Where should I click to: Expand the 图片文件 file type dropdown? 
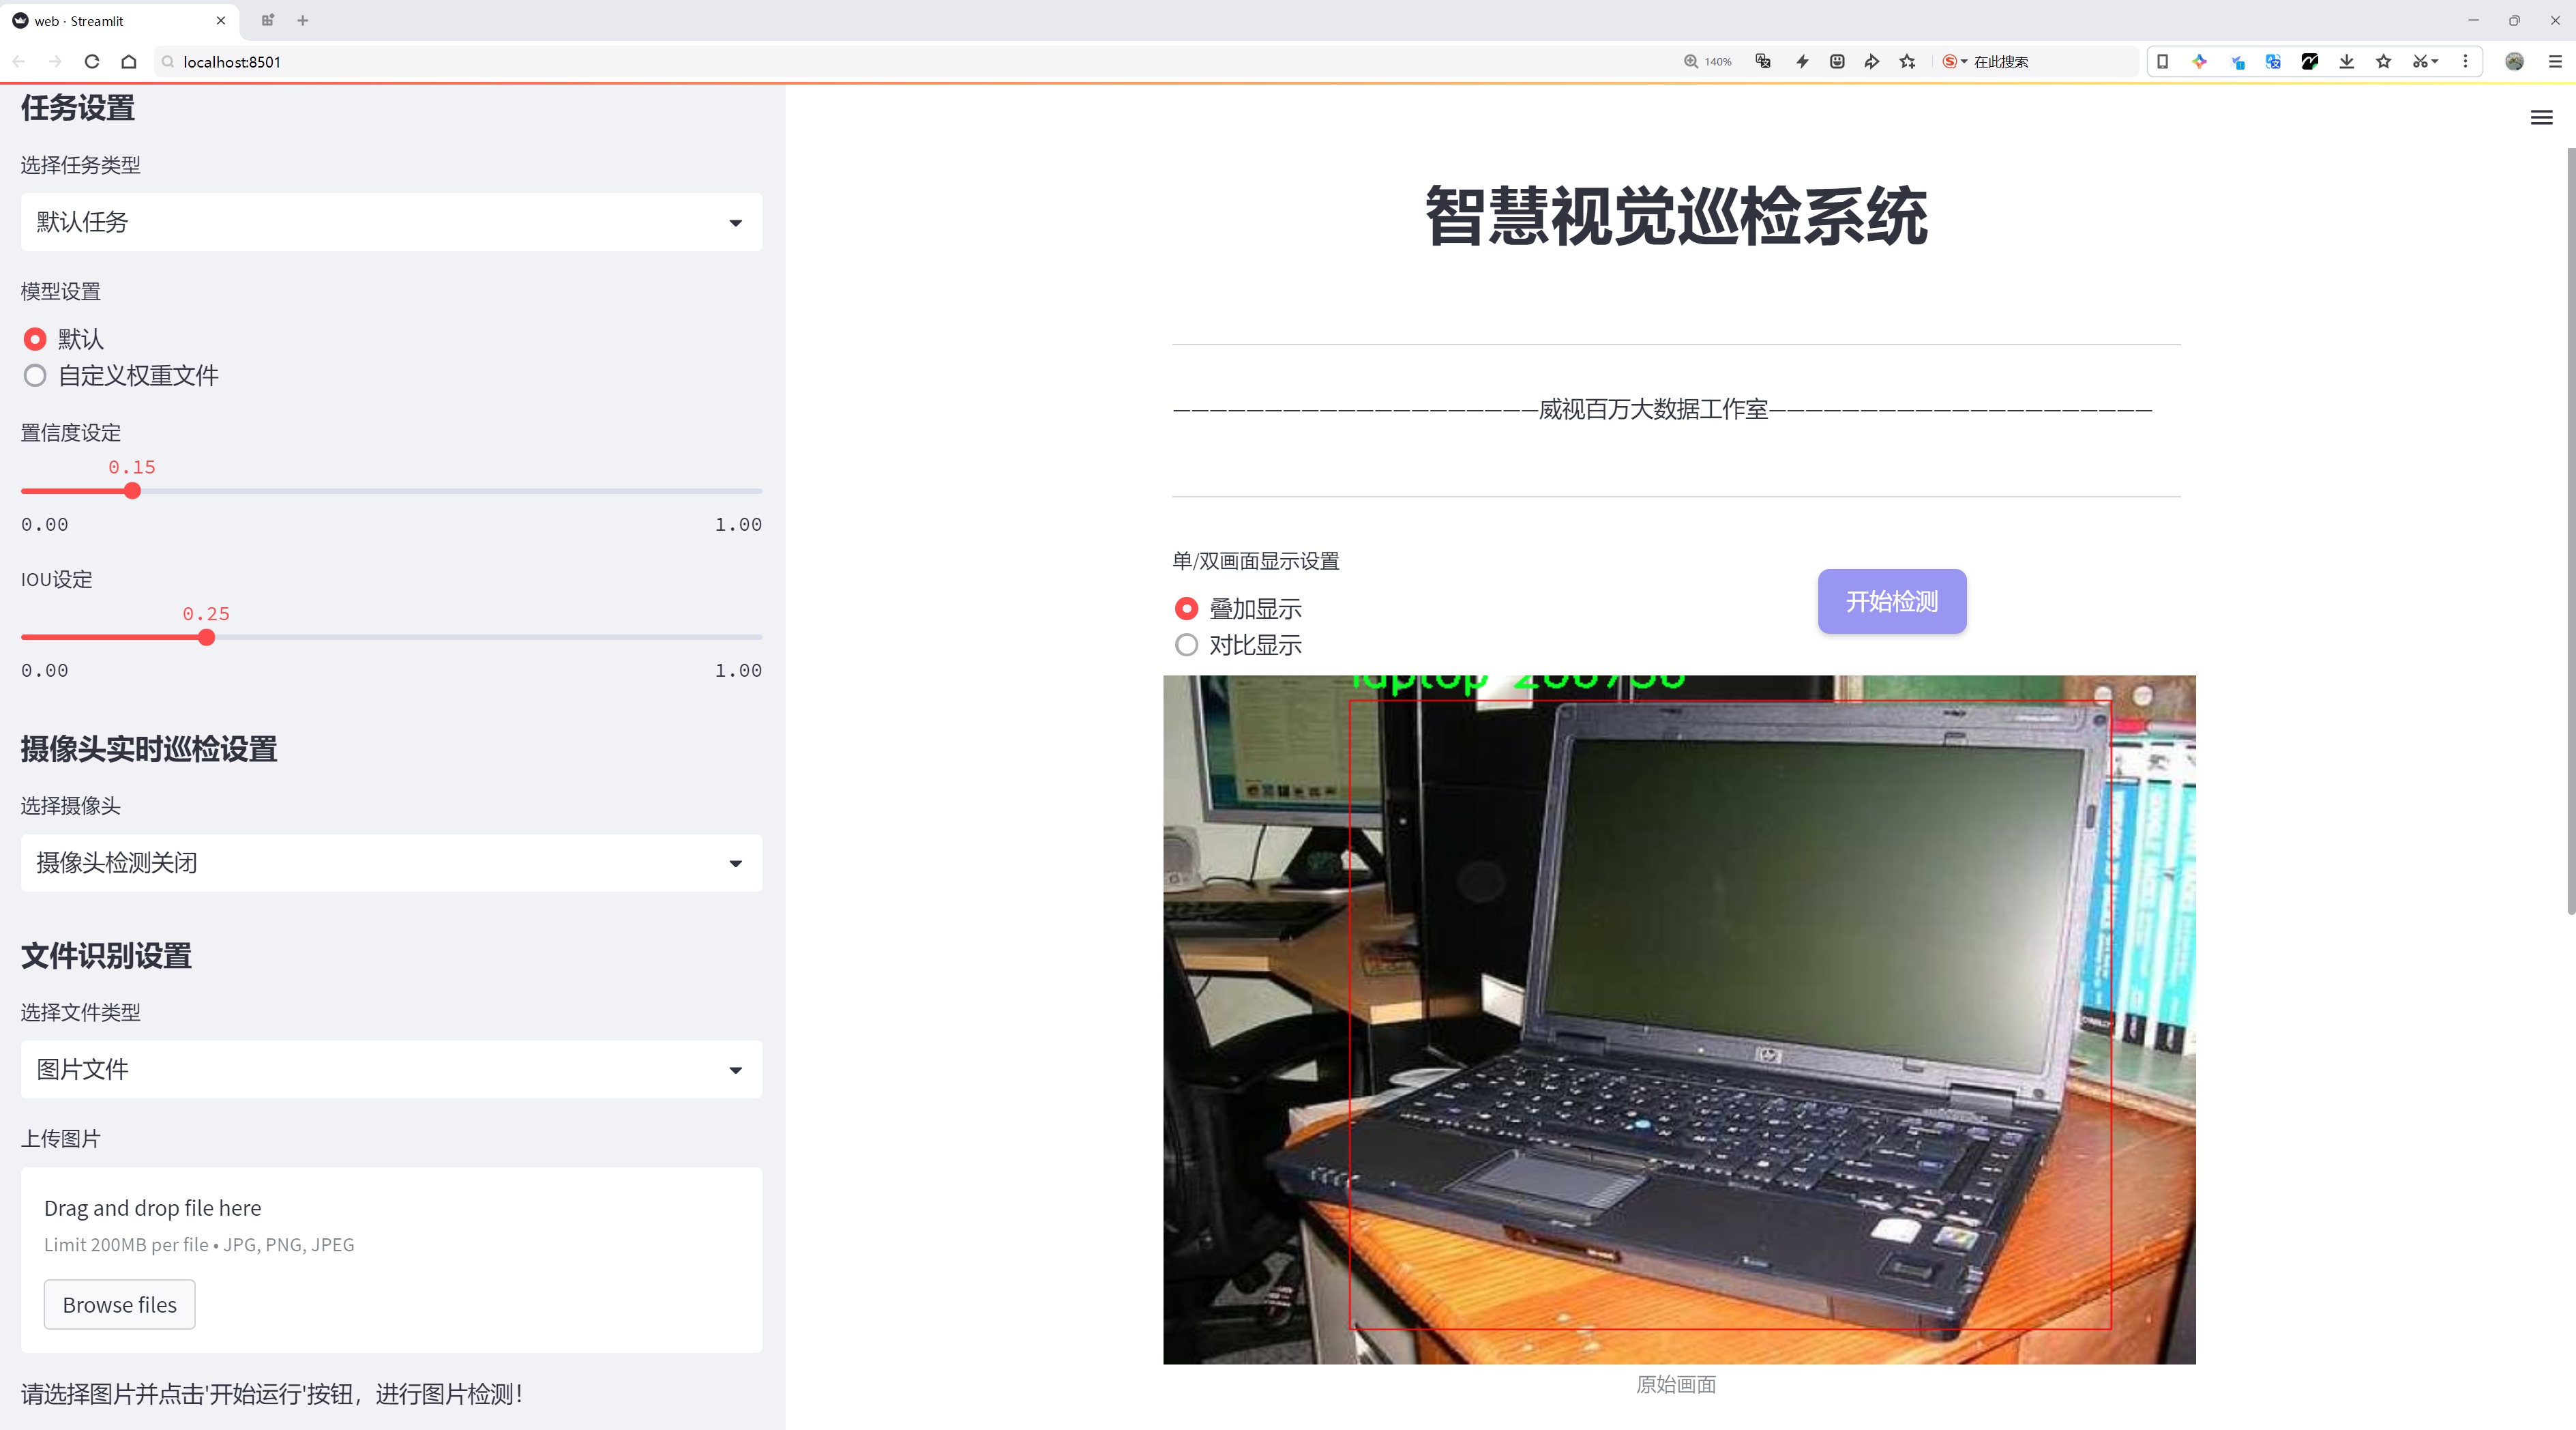point(391,1070)
